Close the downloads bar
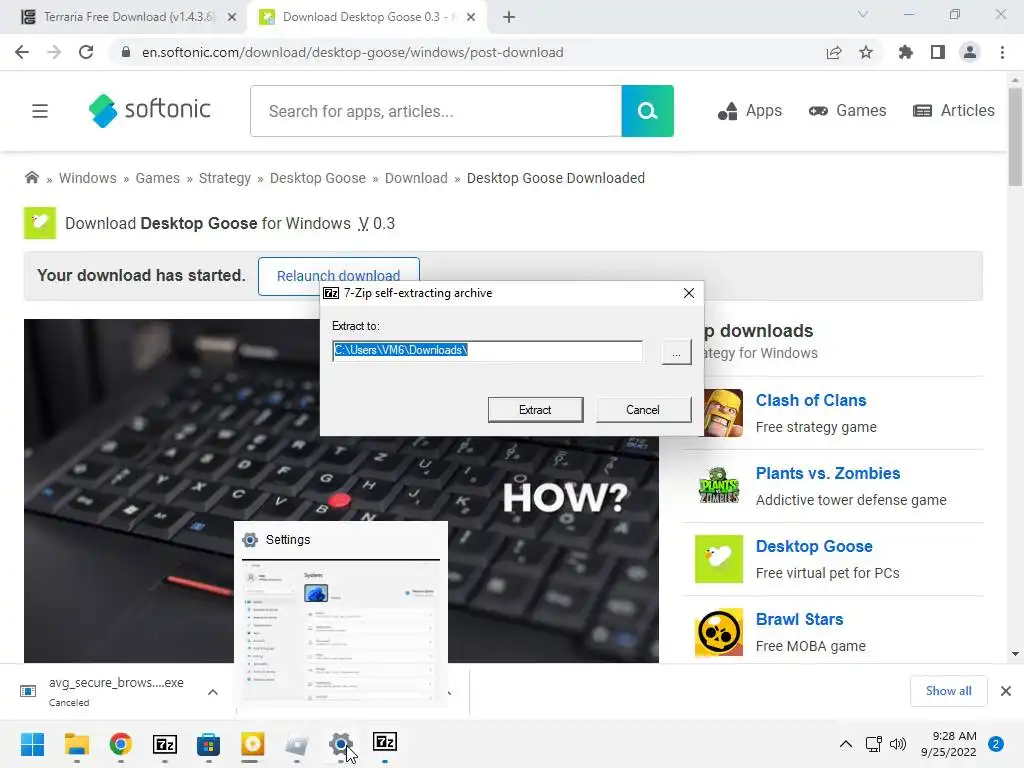 [x=1006, y=691]
